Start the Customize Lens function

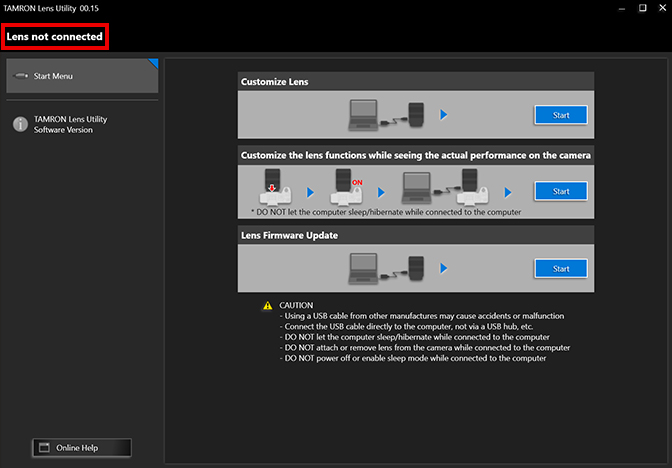click(561, 115)
